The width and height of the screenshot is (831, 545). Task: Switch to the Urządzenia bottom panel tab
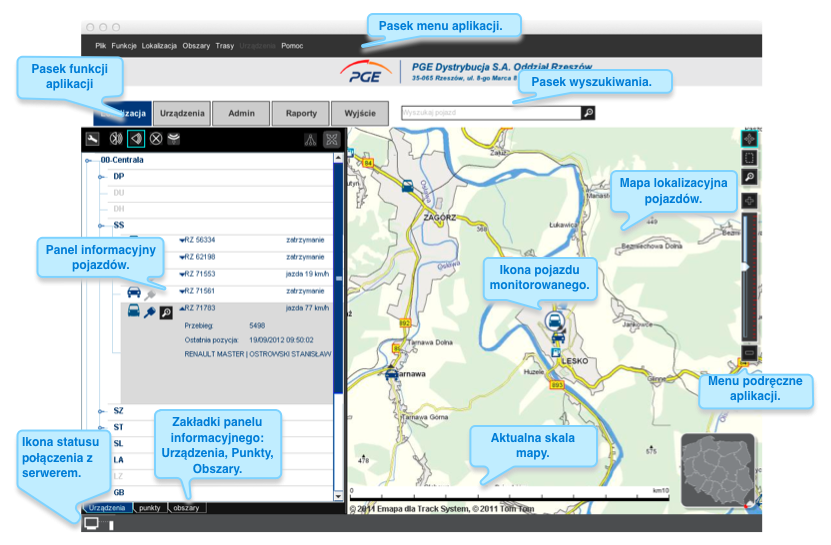pyautogui.click(x=107, y=508)
